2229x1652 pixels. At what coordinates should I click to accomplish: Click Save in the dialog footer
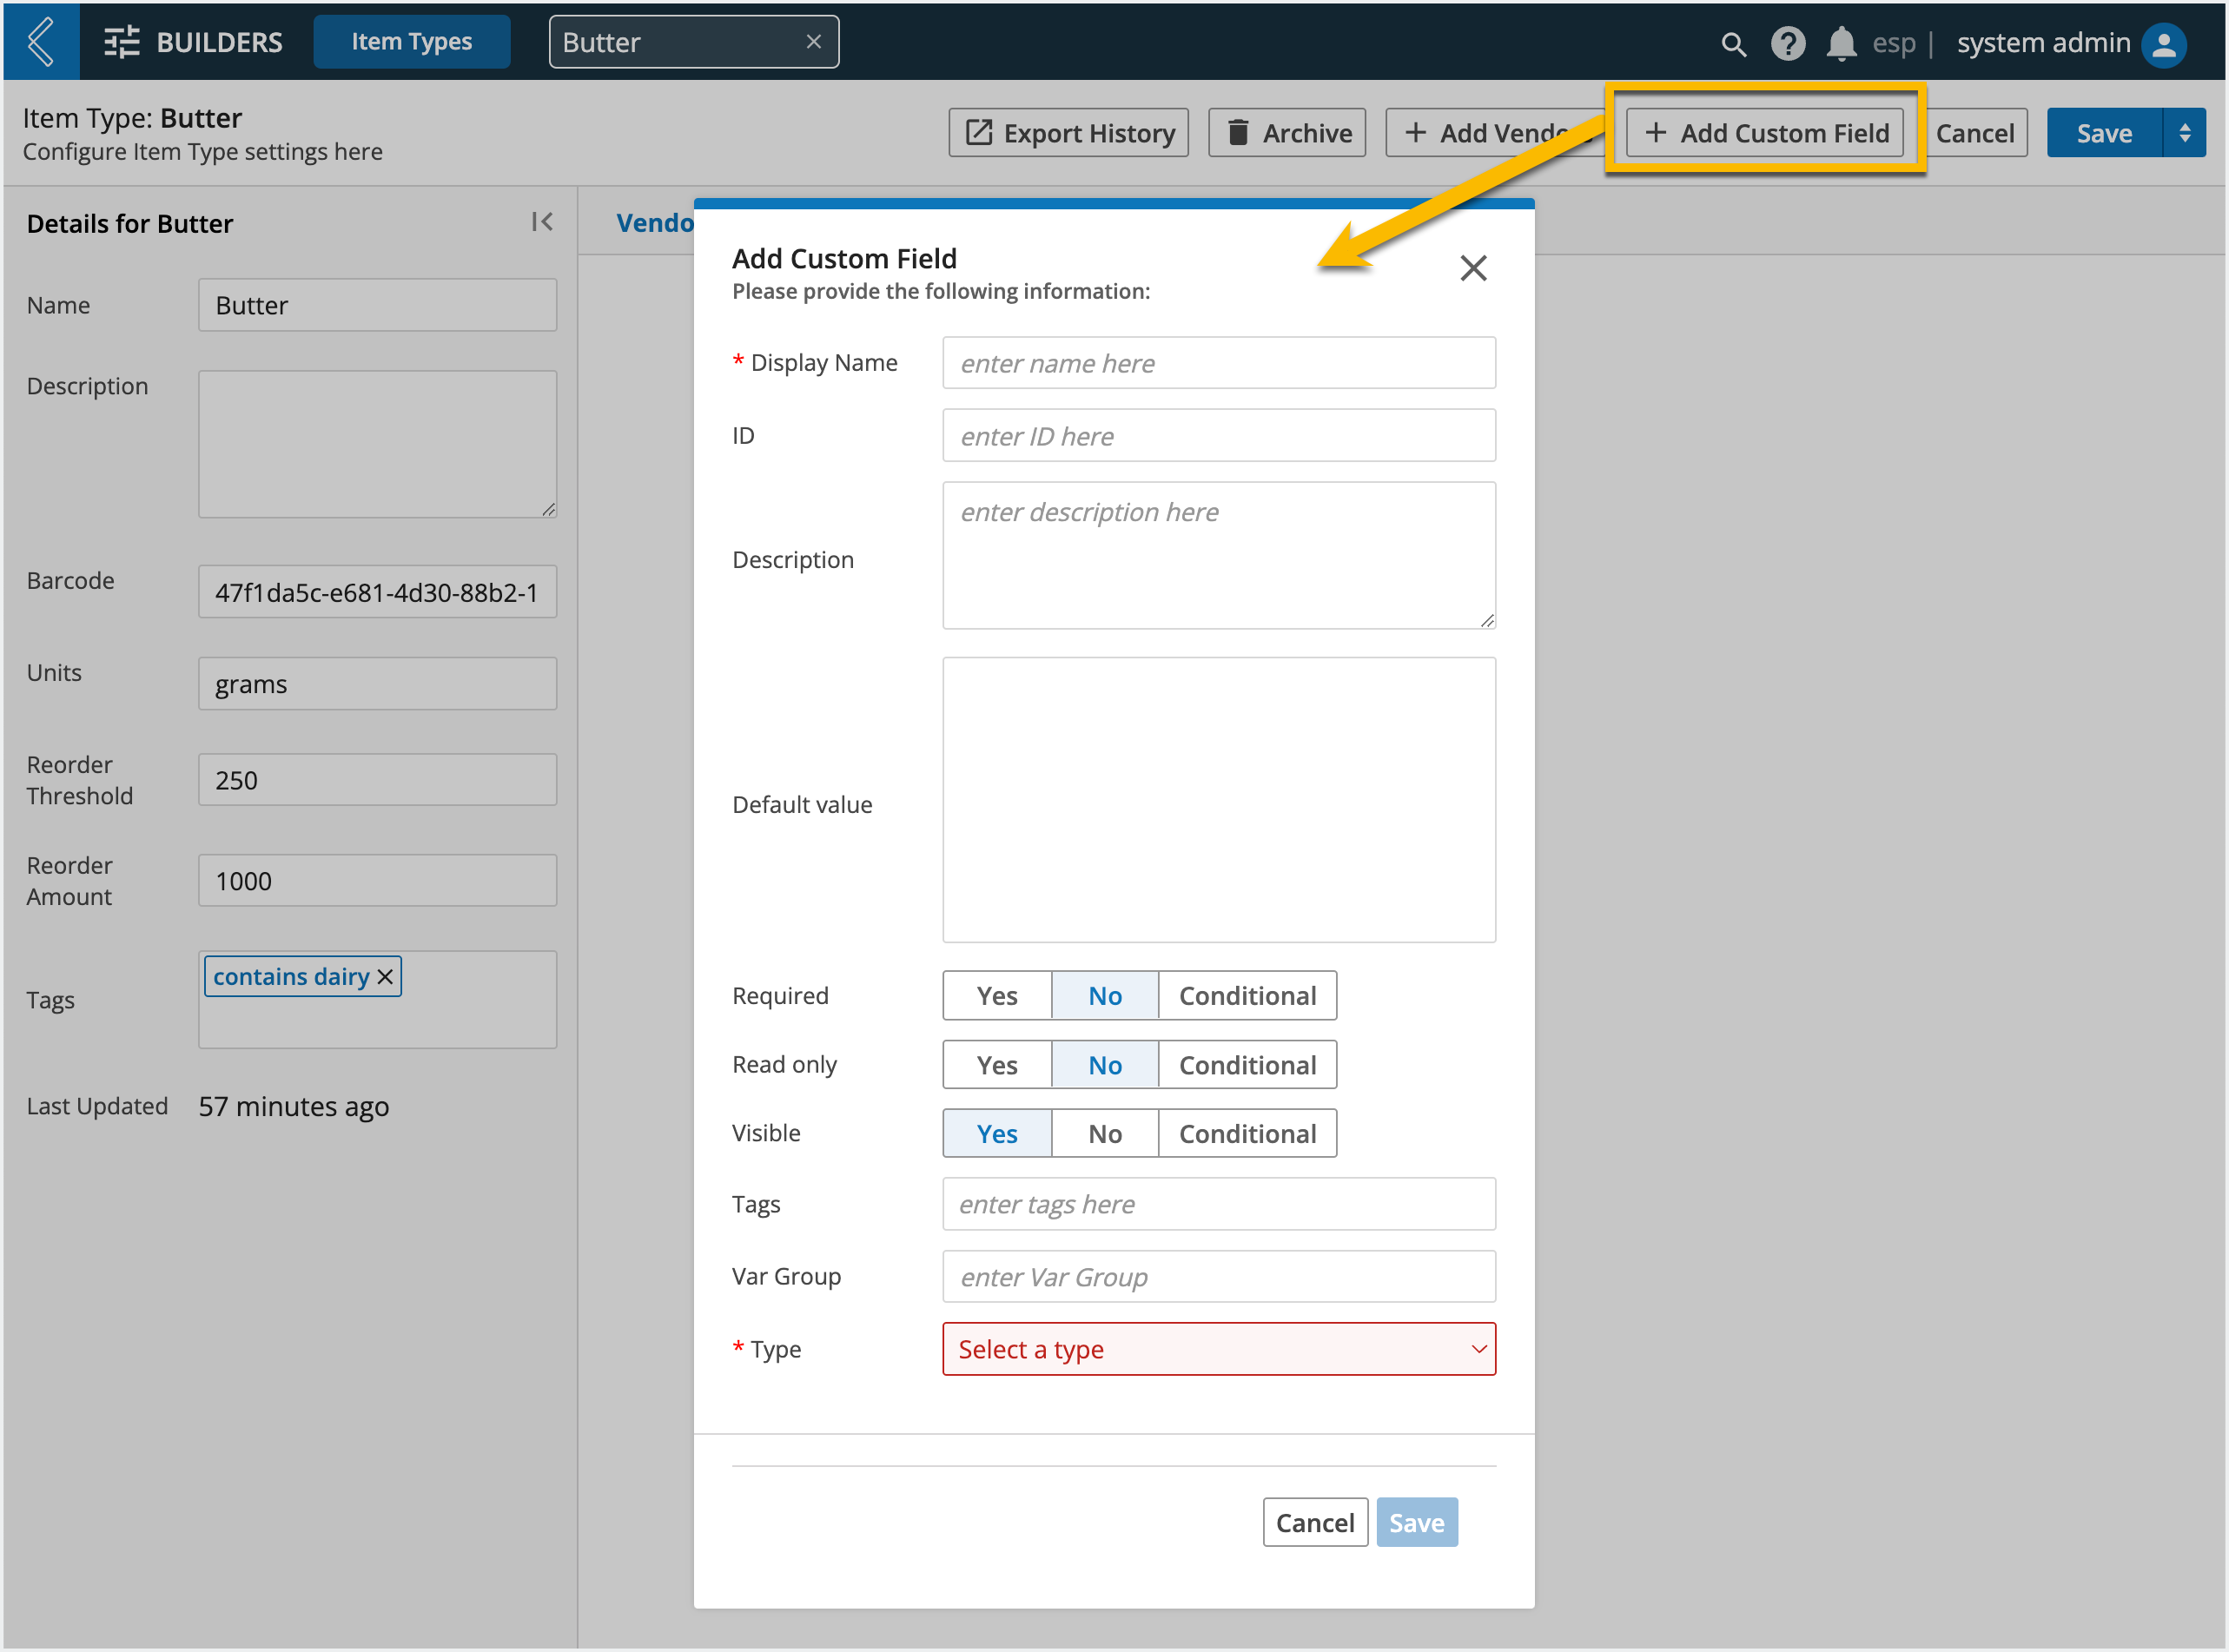[x=1416, y=1522]
